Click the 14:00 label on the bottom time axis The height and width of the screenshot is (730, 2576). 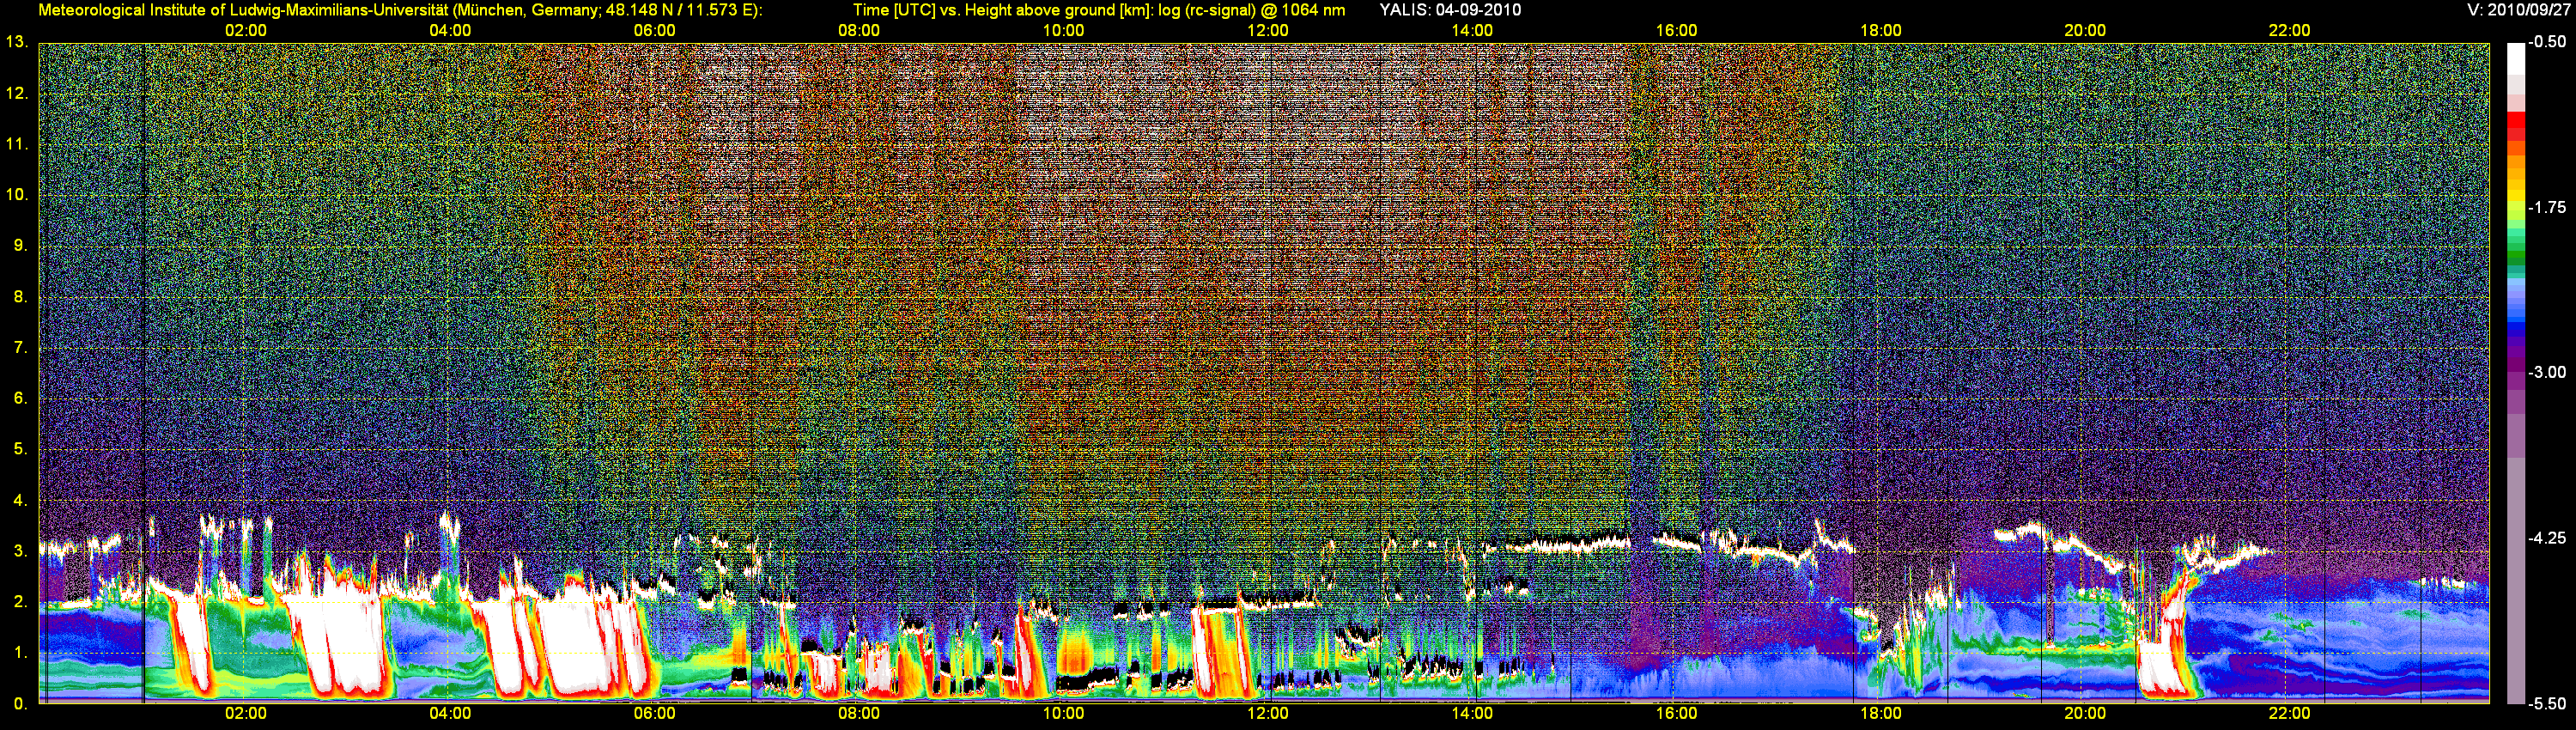pos(1472,714)
